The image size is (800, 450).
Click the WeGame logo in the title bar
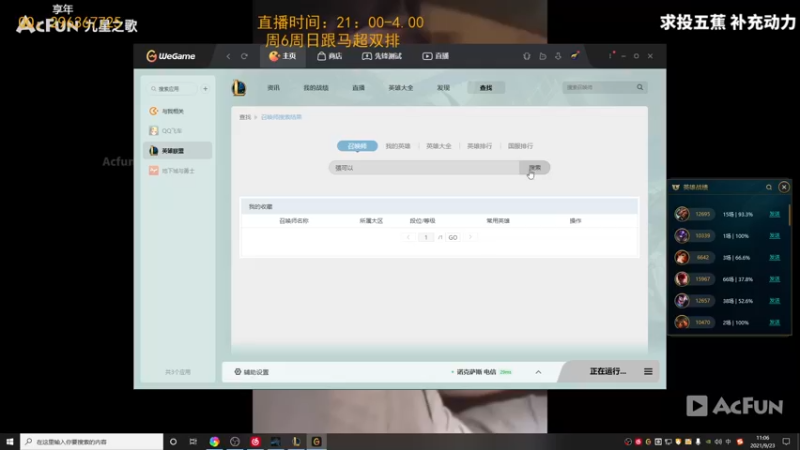point(170,56)
